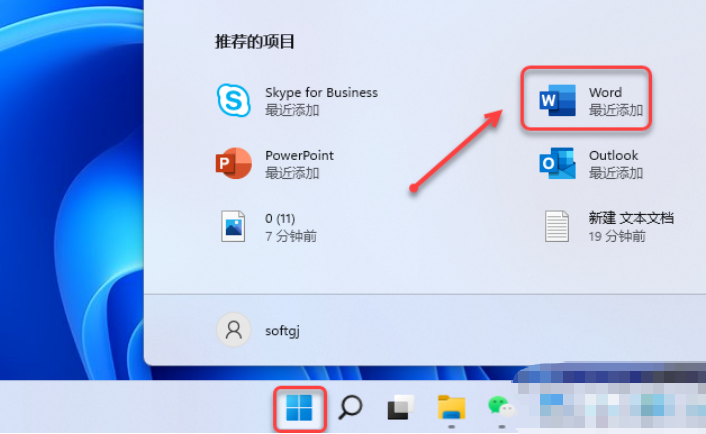
Task: Click the softgj user name text
Action: click(282, 331)
